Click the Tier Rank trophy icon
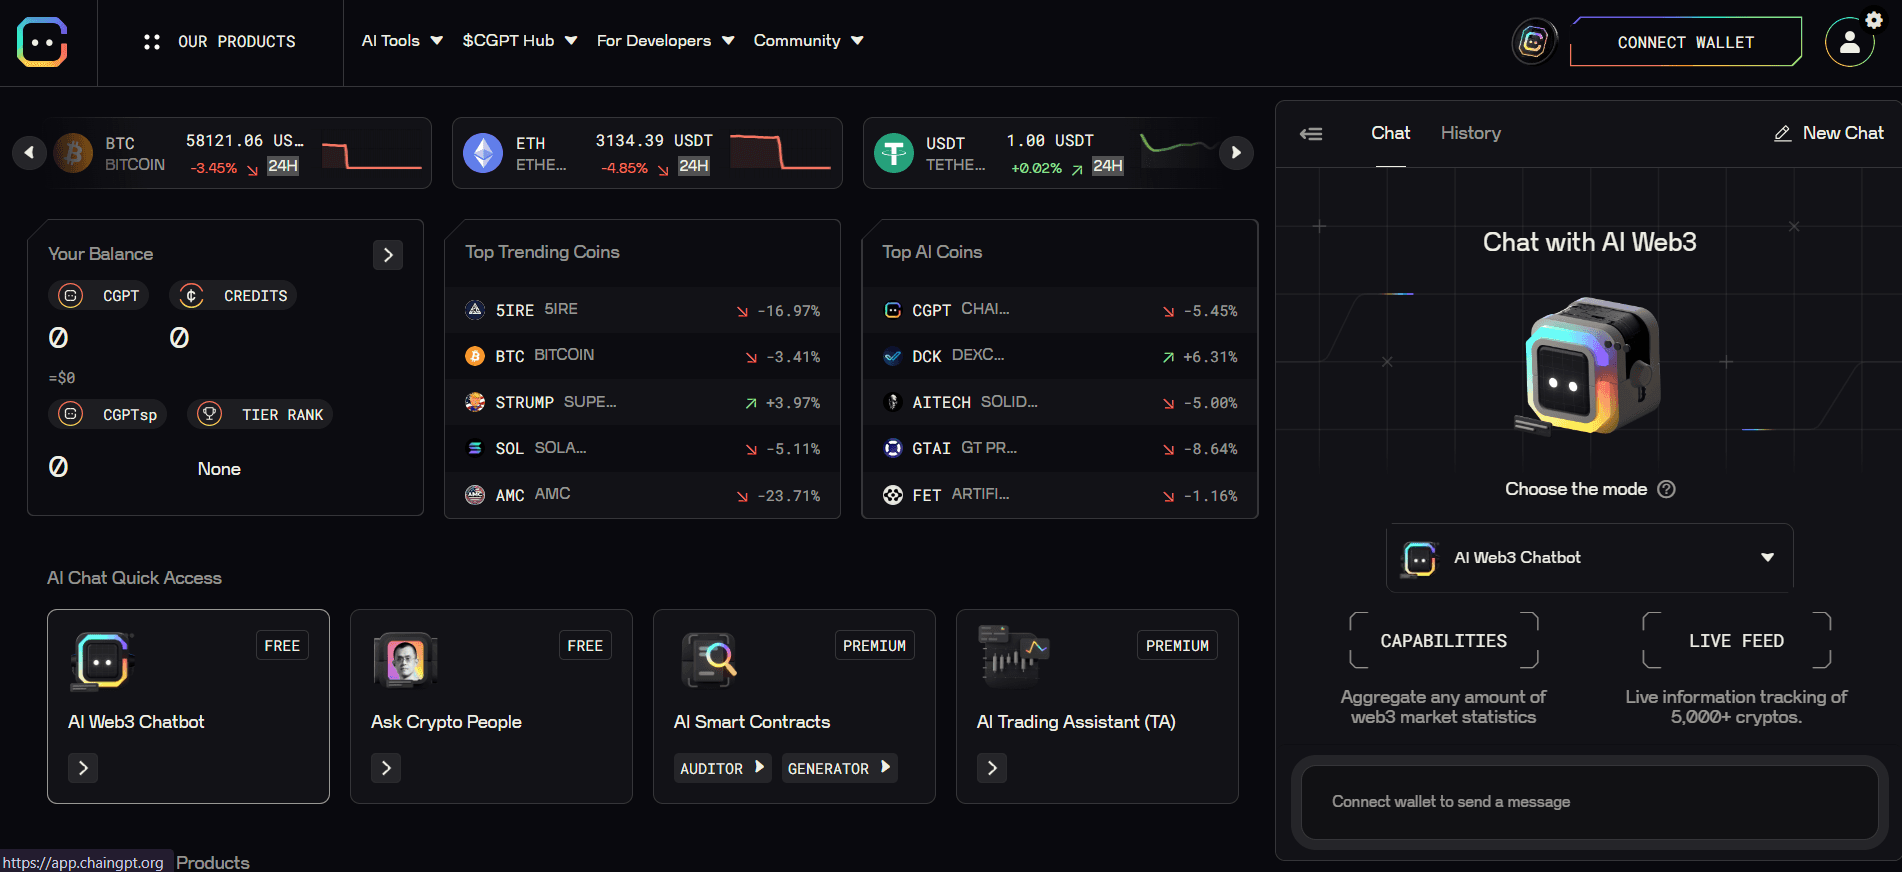 [209, 414]
